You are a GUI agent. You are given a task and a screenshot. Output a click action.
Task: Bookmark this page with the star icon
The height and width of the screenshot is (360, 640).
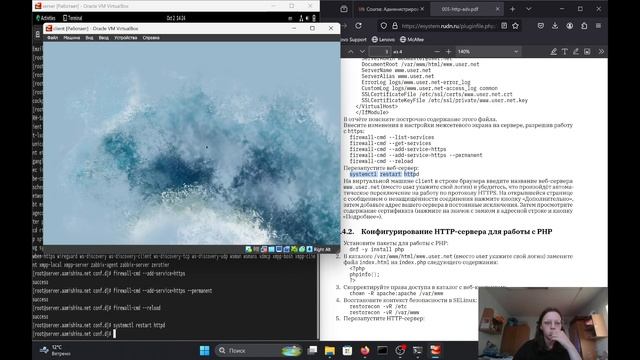[x=516, y=26]
